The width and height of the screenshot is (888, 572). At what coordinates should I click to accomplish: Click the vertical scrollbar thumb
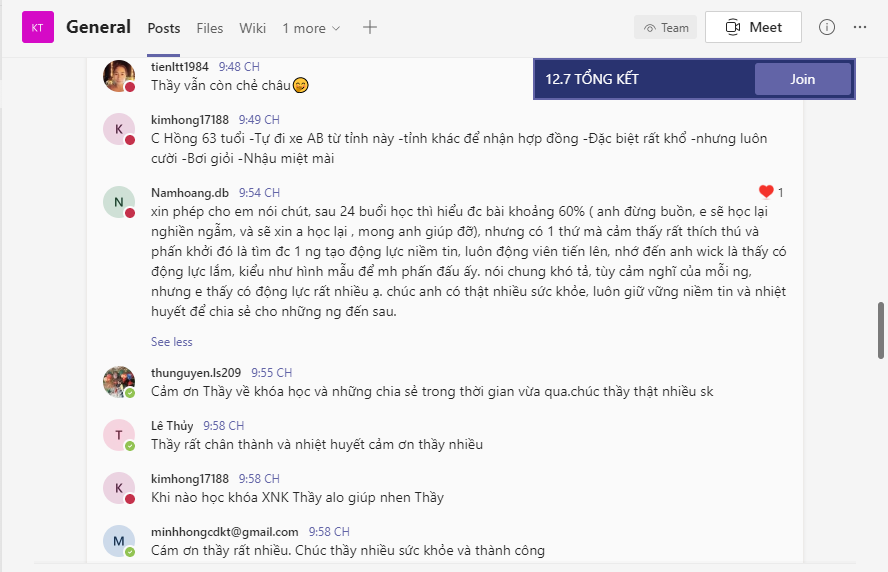881,331
